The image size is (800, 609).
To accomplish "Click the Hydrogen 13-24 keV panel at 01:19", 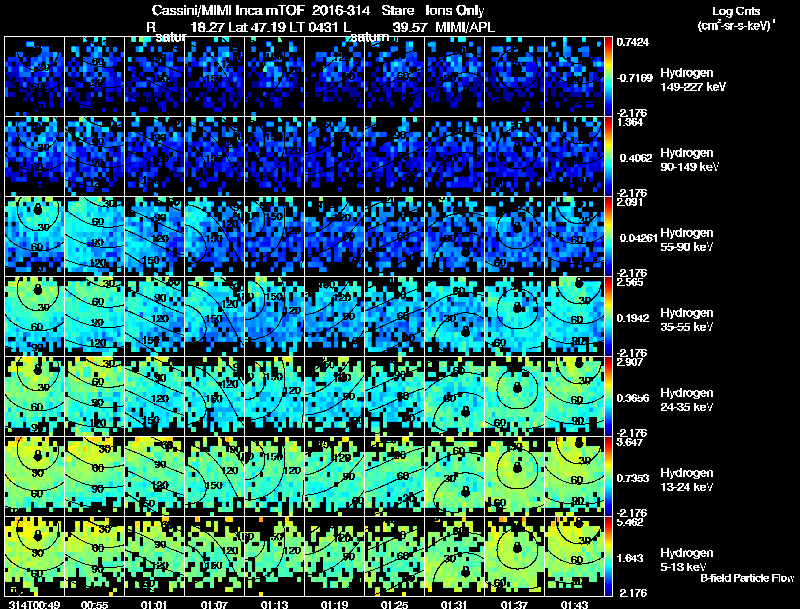I will point(334,477).
